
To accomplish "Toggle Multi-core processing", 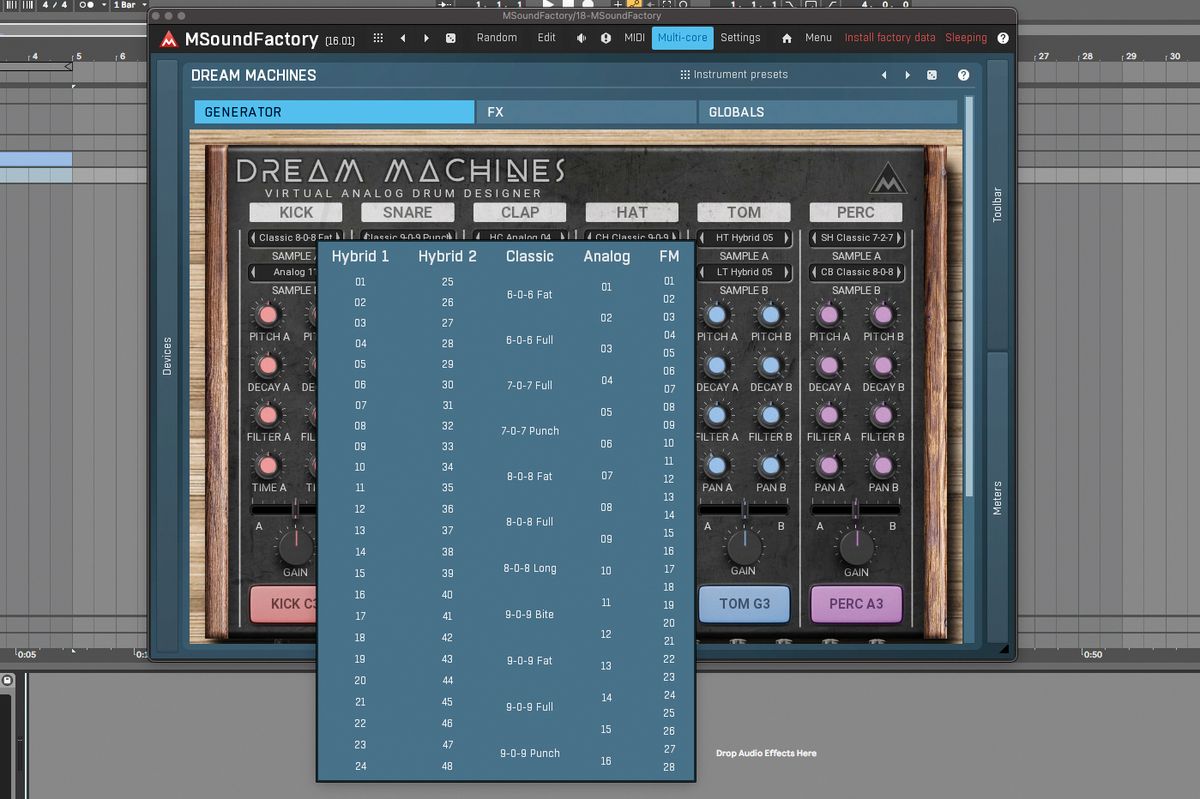I will pyautogui.click(x=681, y=37).
